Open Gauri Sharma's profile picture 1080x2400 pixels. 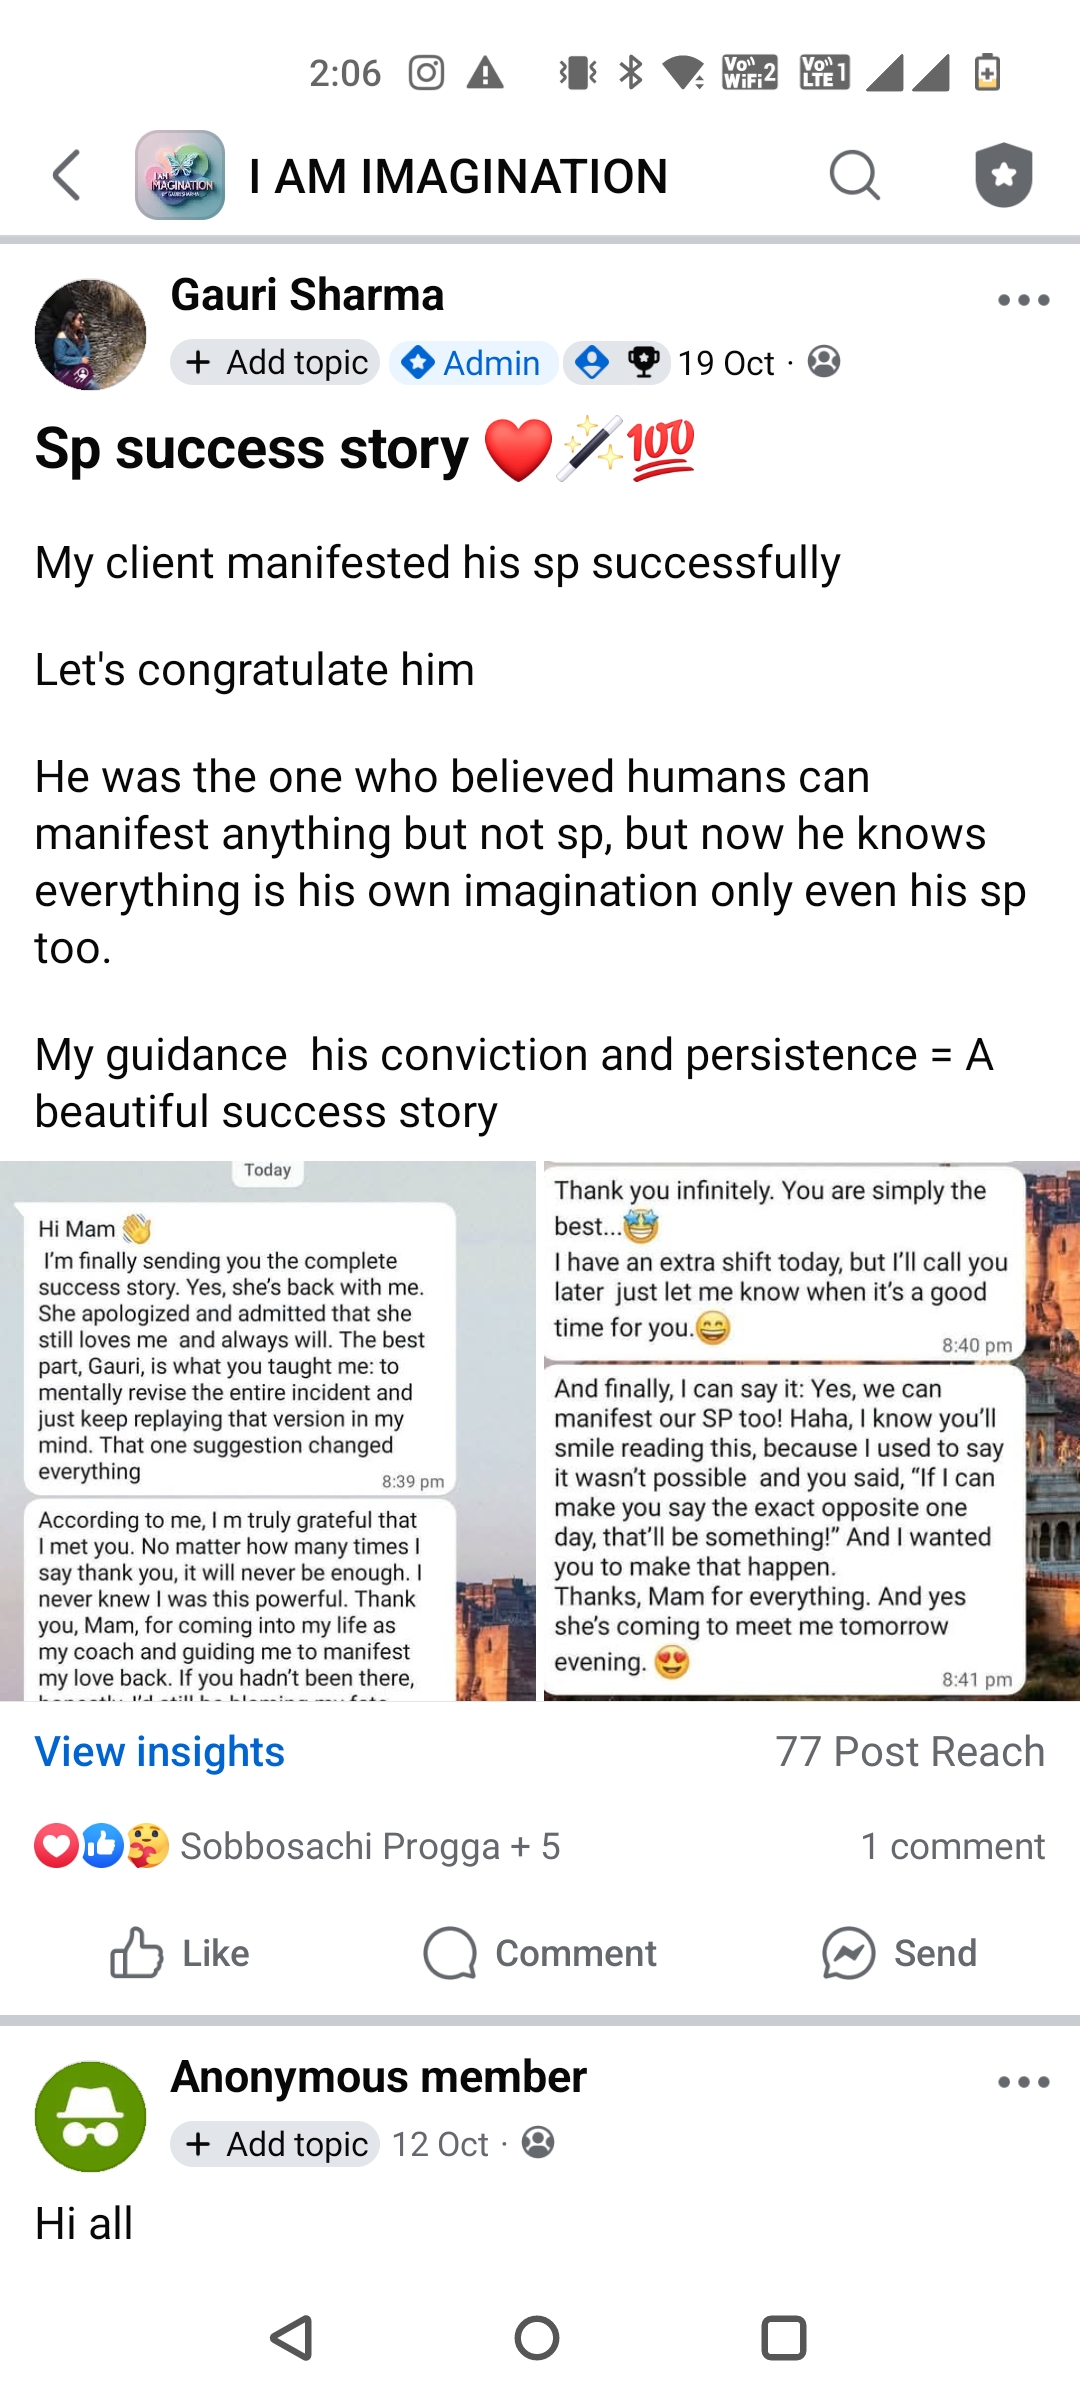pos(90,334)
